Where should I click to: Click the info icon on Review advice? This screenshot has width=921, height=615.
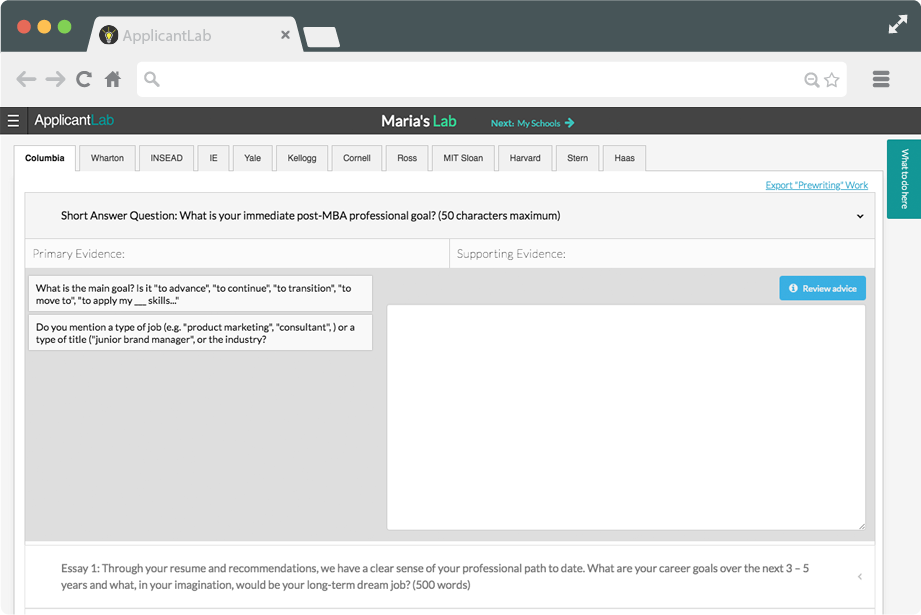click(793, 288)
